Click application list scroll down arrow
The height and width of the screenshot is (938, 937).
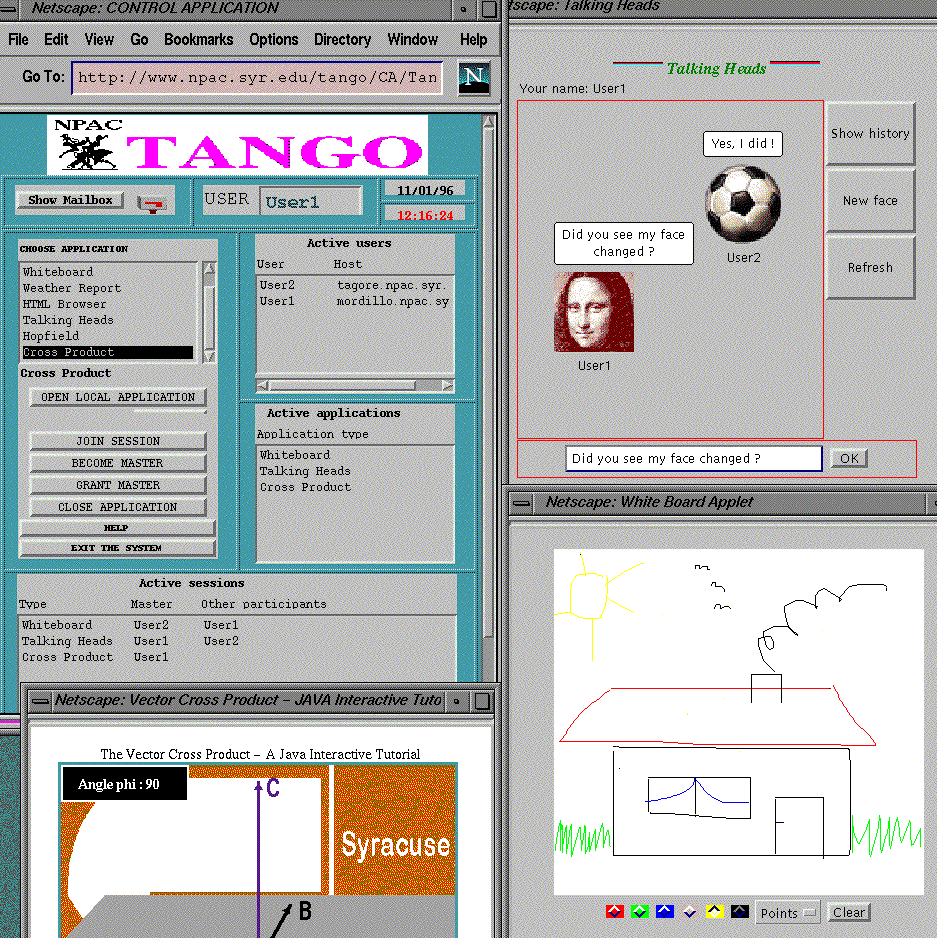tap(209, 357)
